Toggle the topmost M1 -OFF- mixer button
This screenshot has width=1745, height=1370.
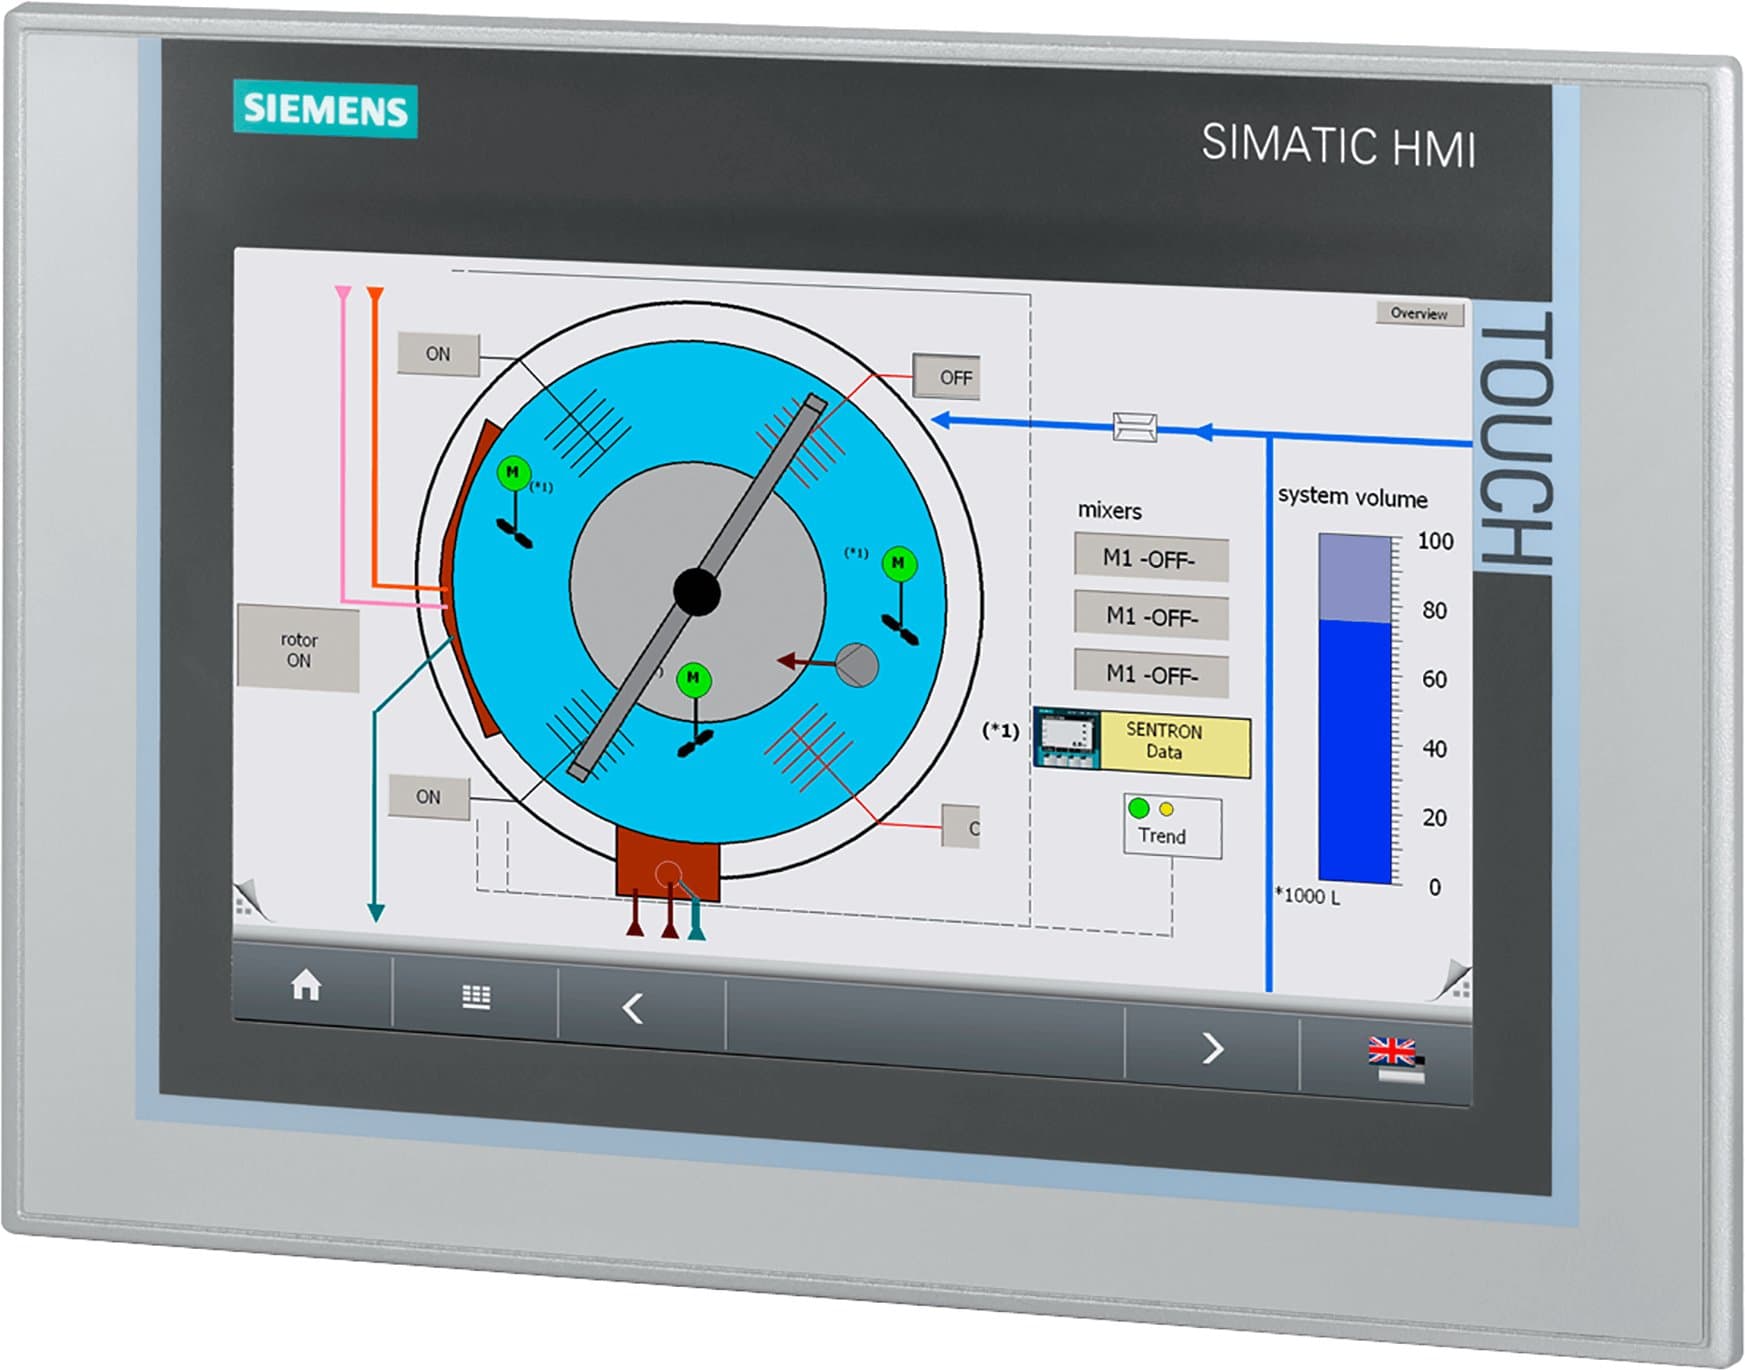coord(1151,558)
